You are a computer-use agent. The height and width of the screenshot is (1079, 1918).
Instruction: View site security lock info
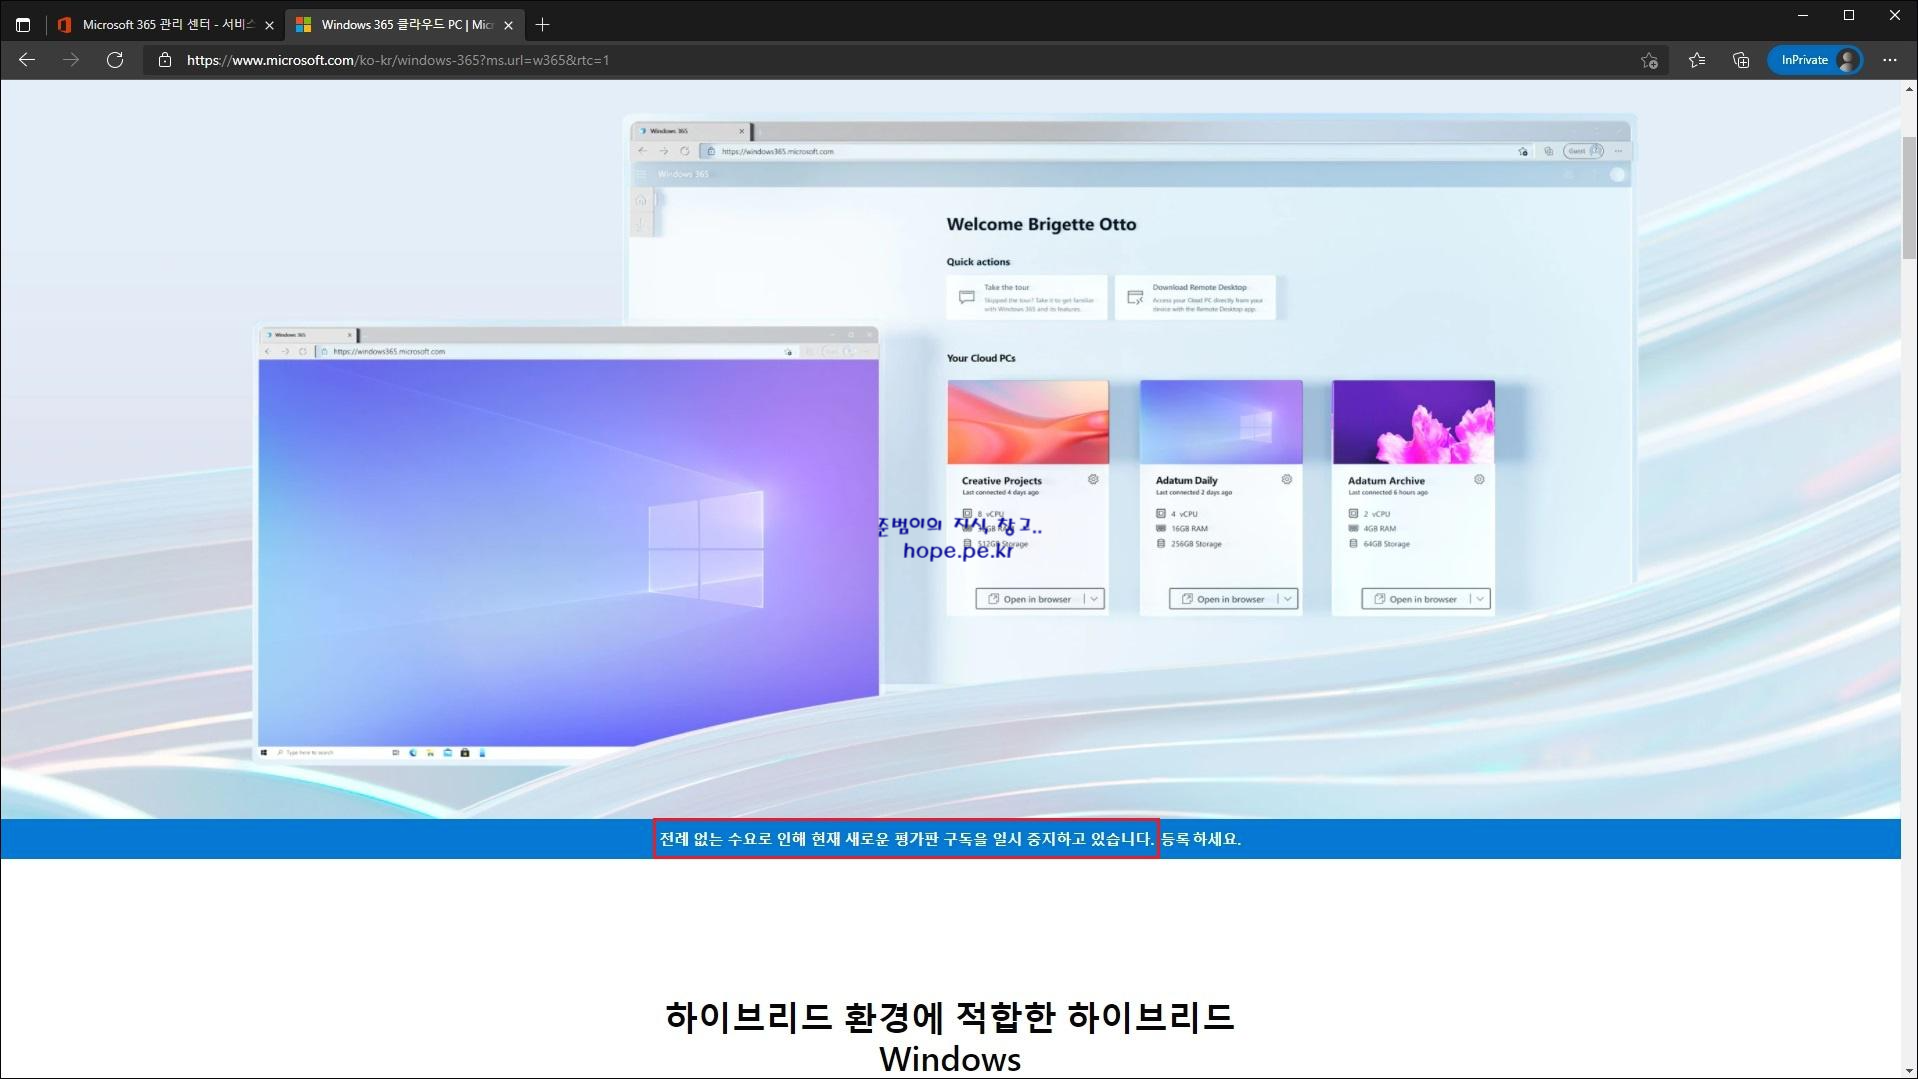click(x=165, y=60)
